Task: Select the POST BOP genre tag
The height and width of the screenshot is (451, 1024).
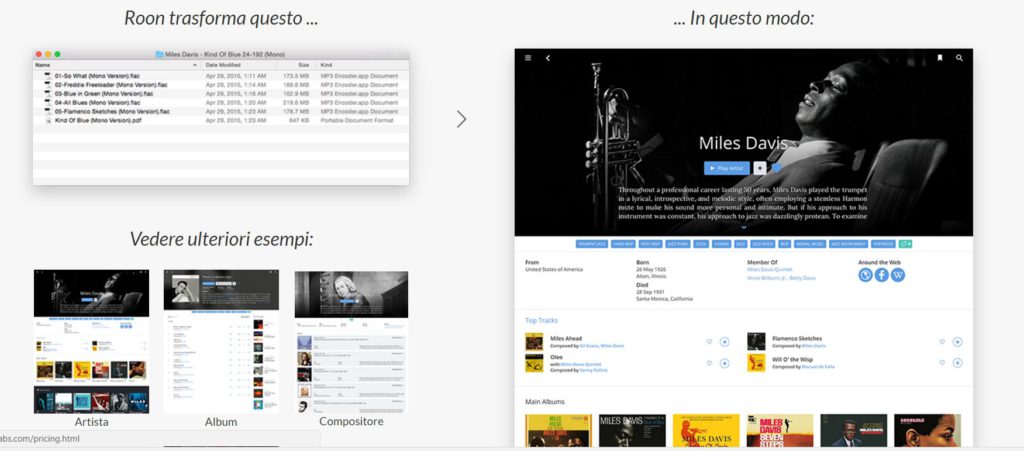Action: (650, 244)
